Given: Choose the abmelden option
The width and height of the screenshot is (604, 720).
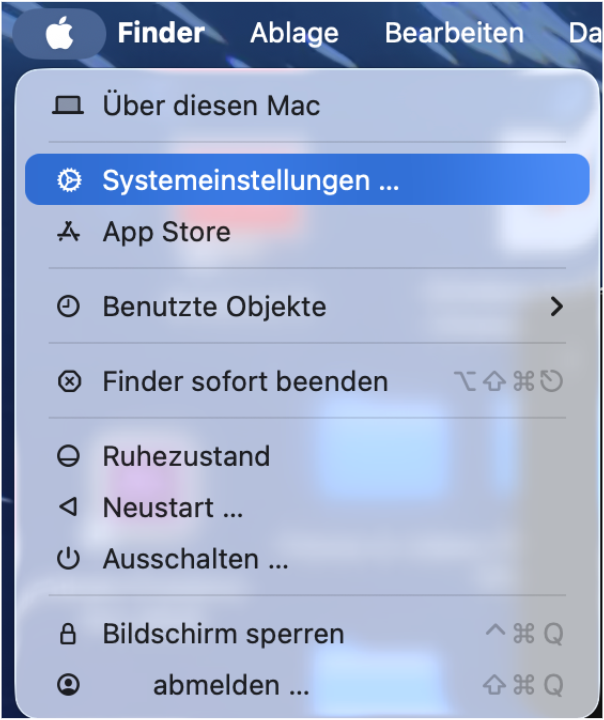Looking at the screenshot, I should (230, 686).
